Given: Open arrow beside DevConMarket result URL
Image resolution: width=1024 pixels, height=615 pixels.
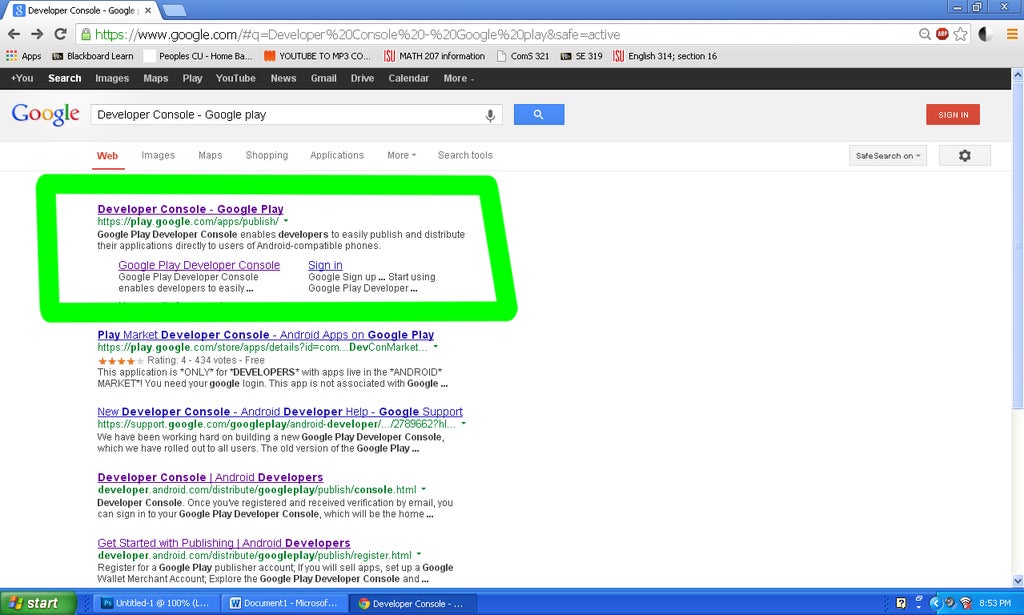Looking at the screenshot, I should (436, 347).
